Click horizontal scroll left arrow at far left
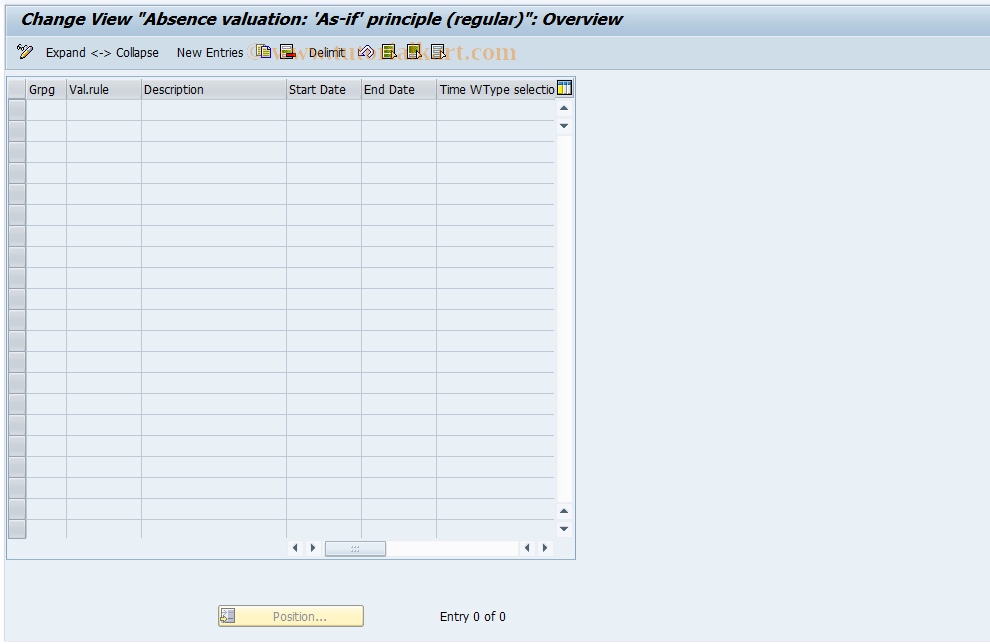990x644 pixels. pos(295,548)
